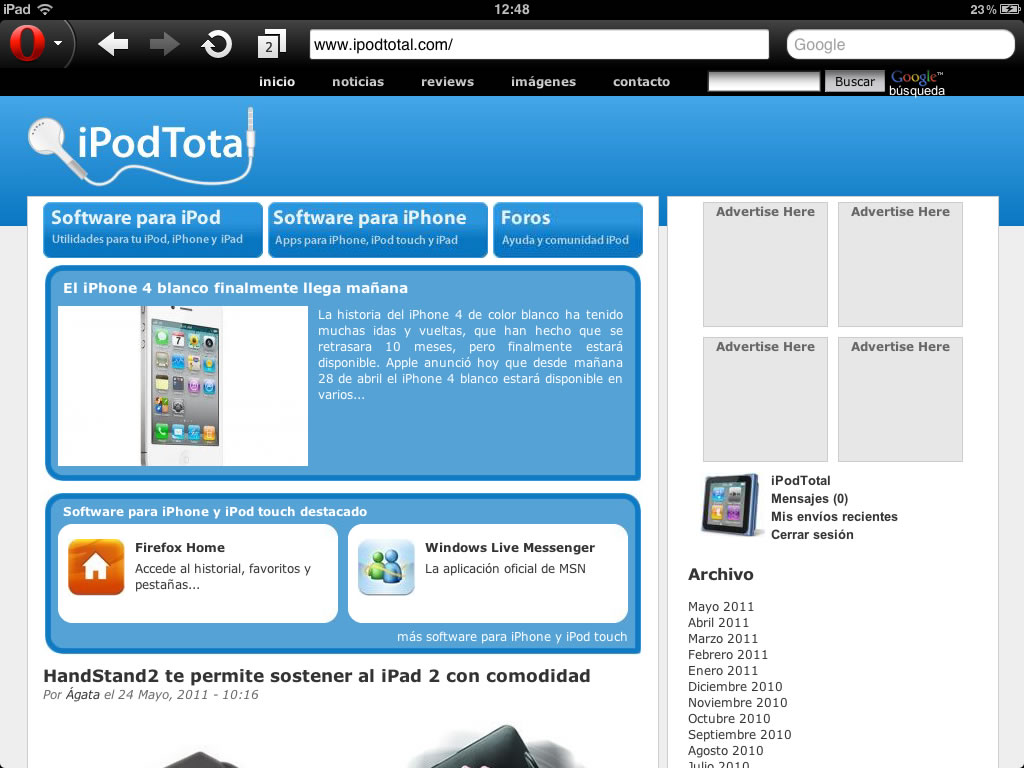Open the inicio menu item
This screenshot has width=1024, height=768.
277,82
